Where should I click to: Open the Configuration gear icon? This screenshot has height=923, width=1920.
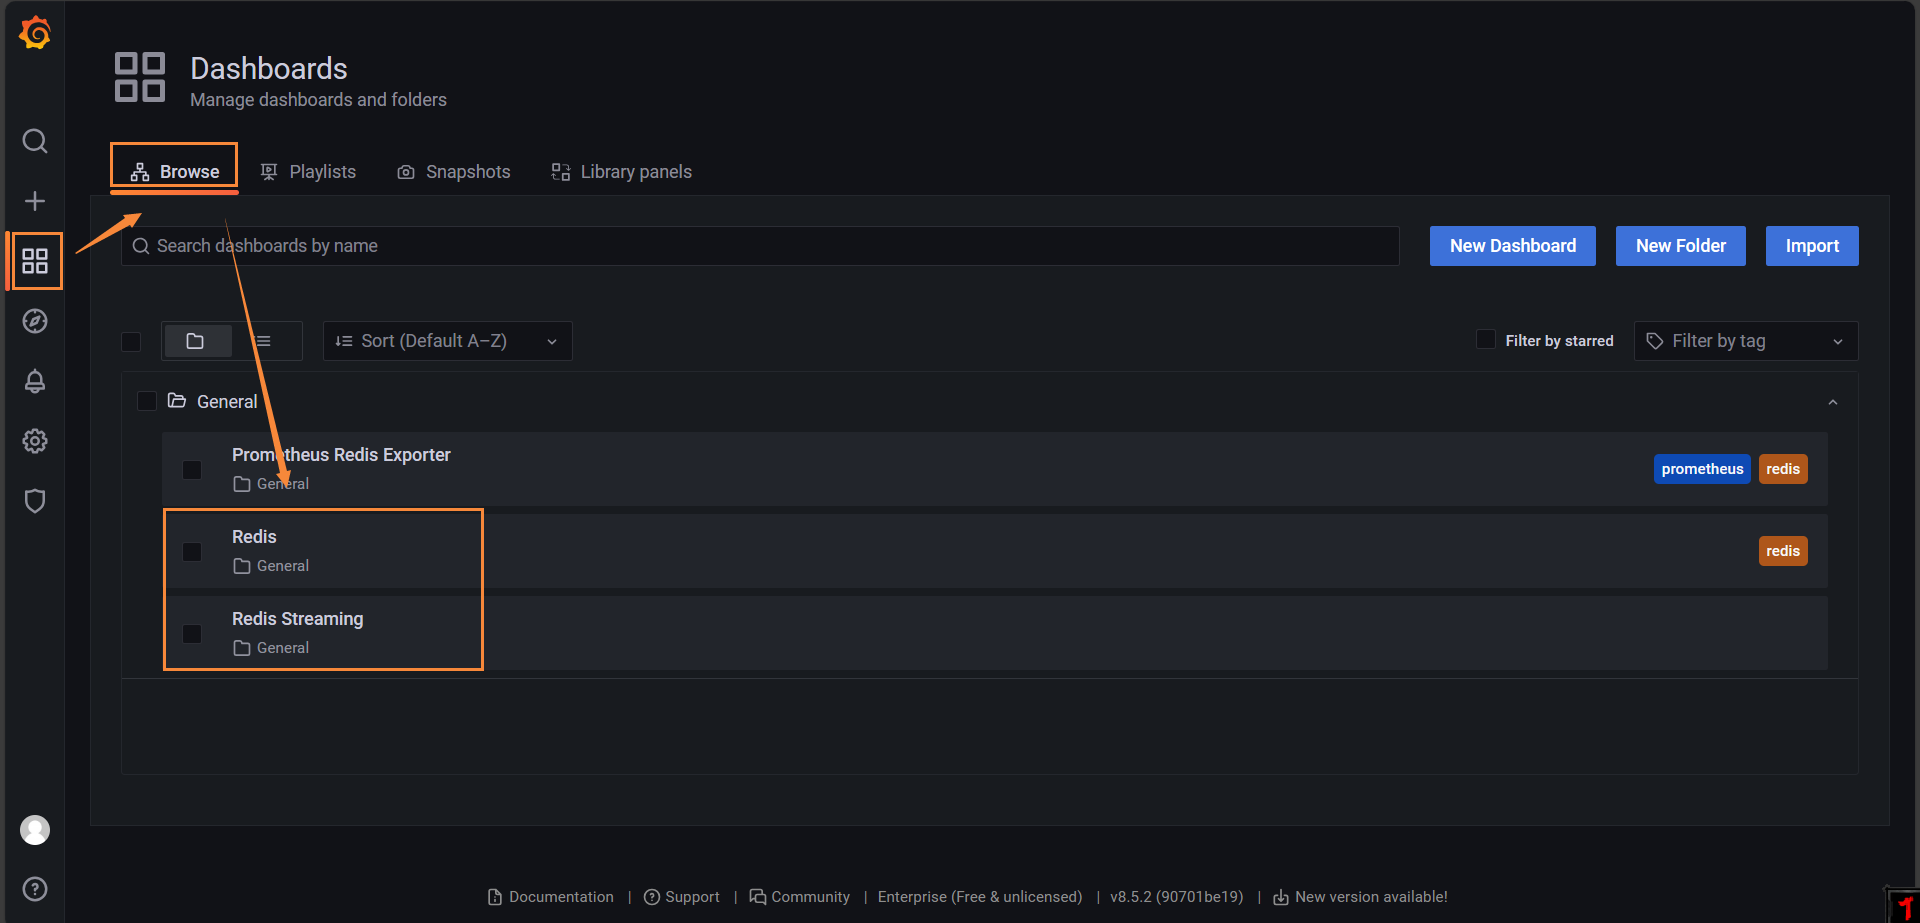[x=35, y=441]
